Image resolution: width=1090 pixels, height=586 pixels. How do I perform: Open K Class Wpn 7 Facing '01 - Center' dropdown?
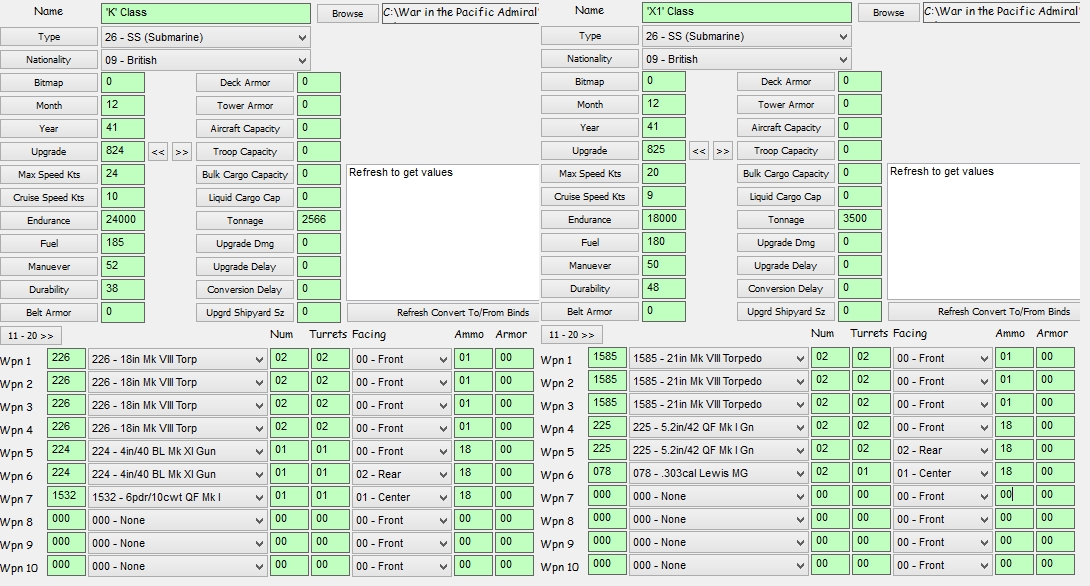click(x=401, y=497)
